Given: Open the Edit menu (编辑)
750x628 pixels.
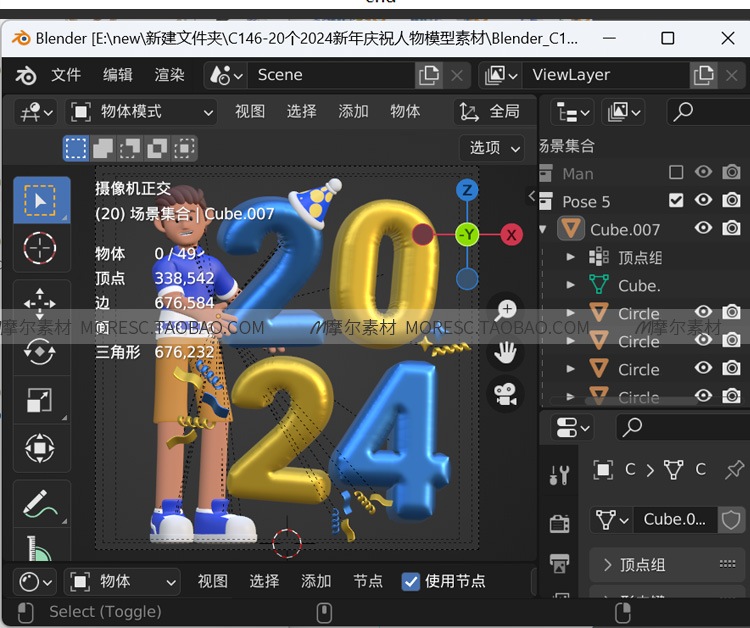Looking at the screenshot, I should point(118,75).
